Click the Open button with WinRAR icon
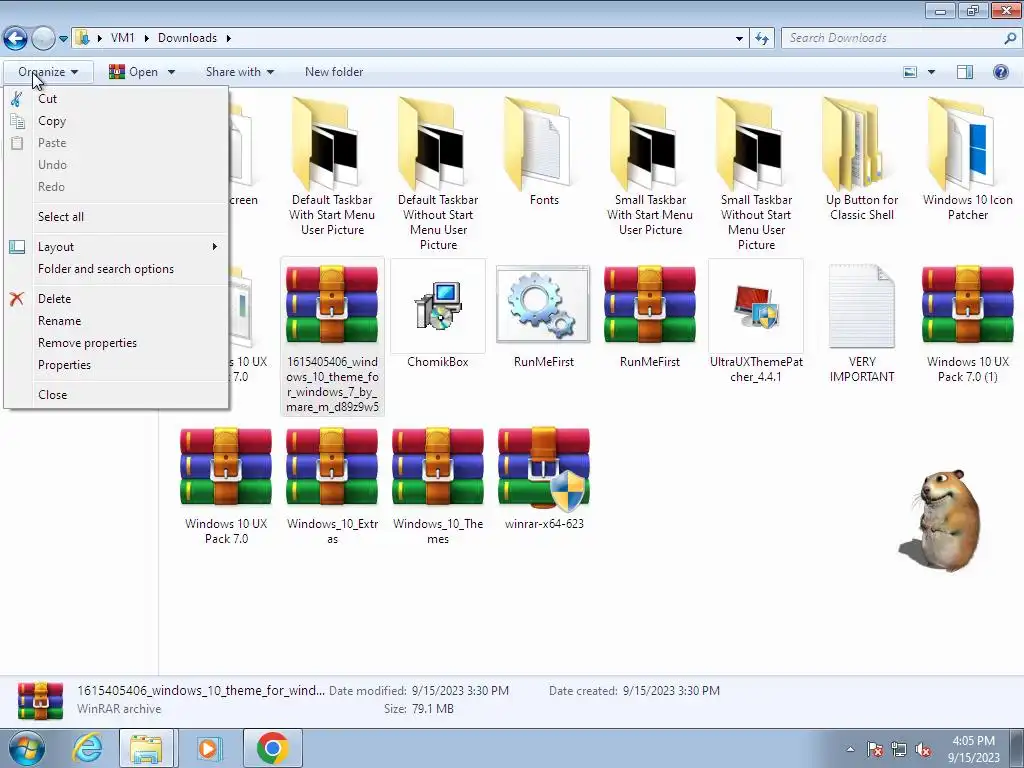Viewport: 1024px width, 768px height. [134, 72]
